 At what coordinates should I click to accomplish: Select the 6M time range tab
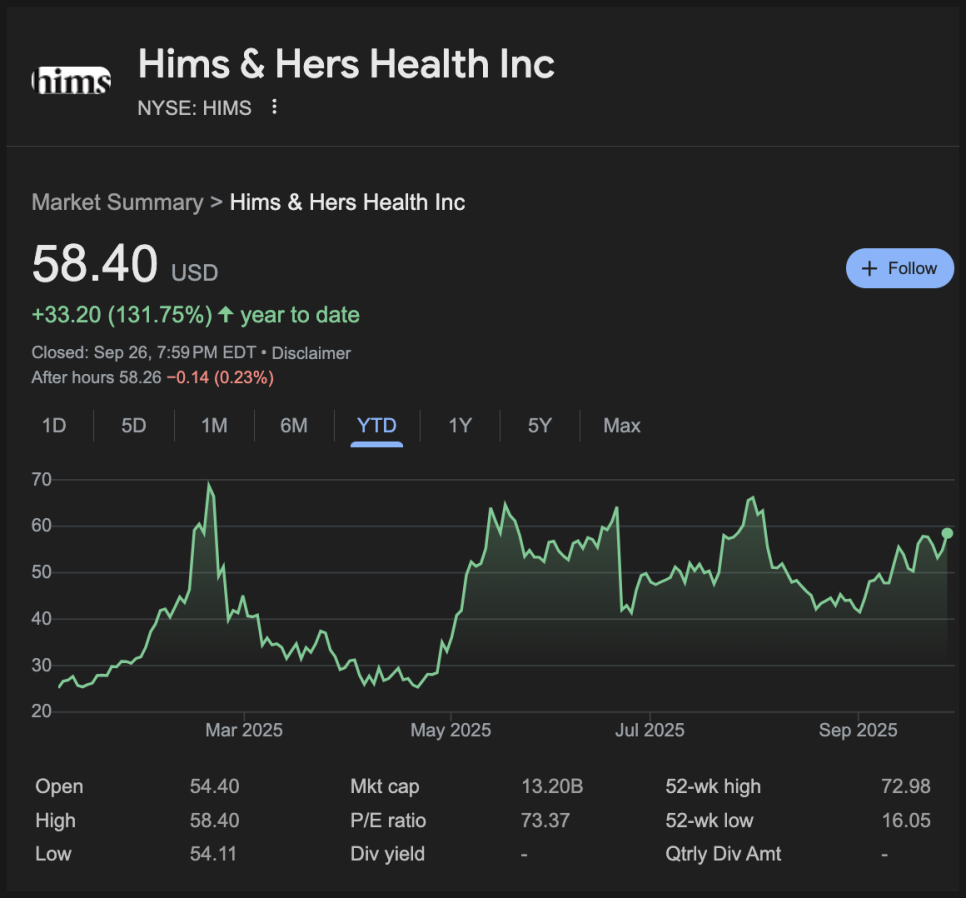pos(294,426)
